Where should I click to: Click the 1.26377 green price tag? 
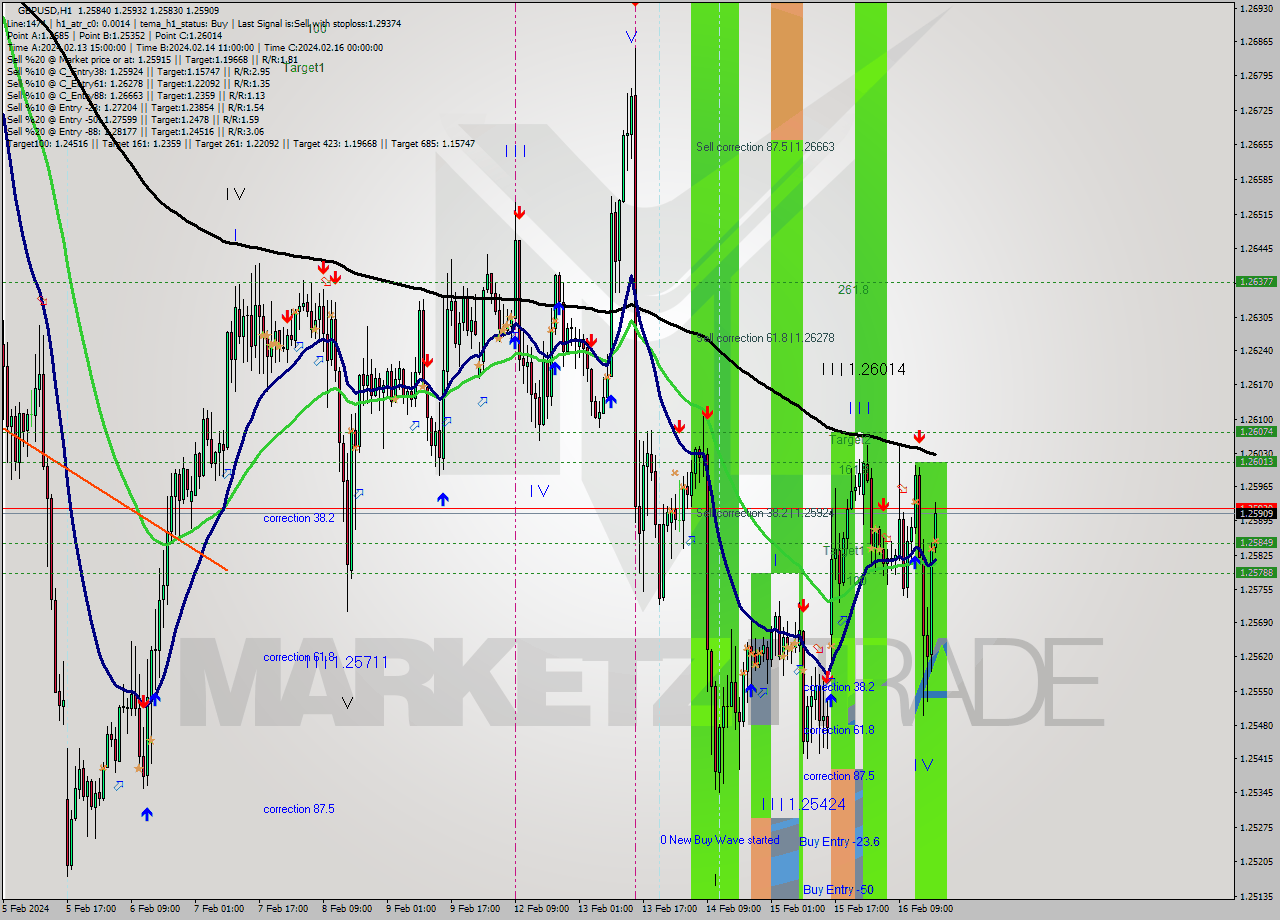(x=1256, y=282)
